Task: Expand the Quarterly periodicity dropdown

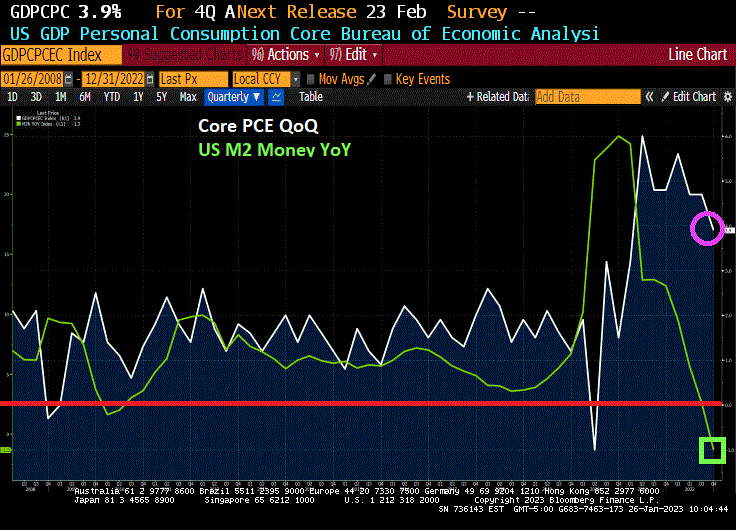Action: (233, 97)
